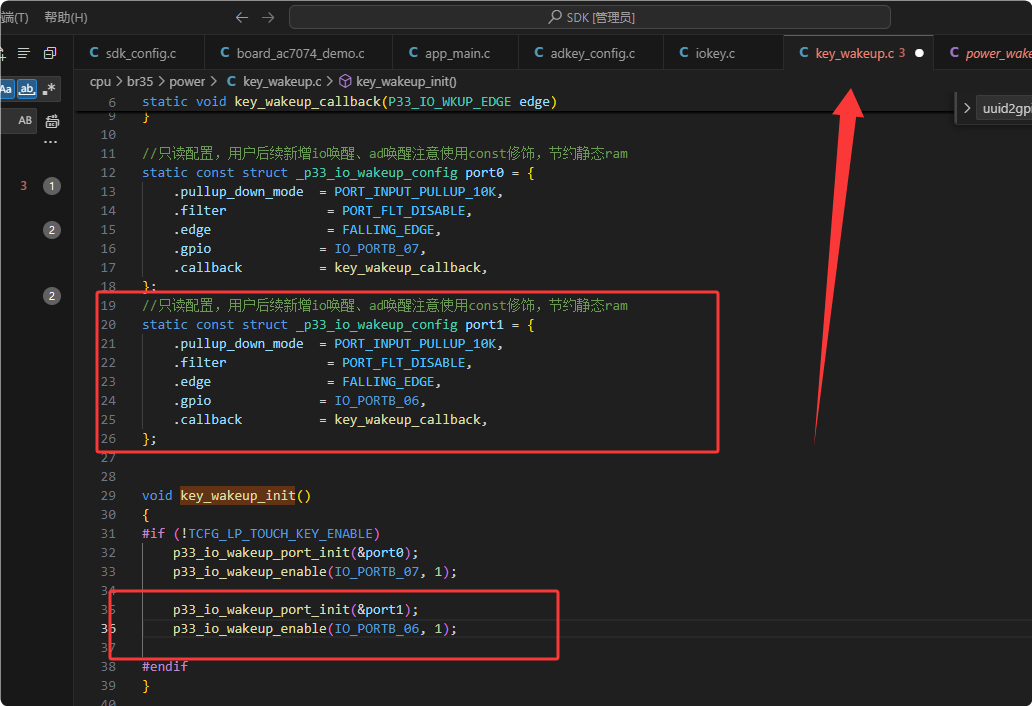Click #endif on line 38
This screenshot has width=1032, height=706.
click(165, 667)
